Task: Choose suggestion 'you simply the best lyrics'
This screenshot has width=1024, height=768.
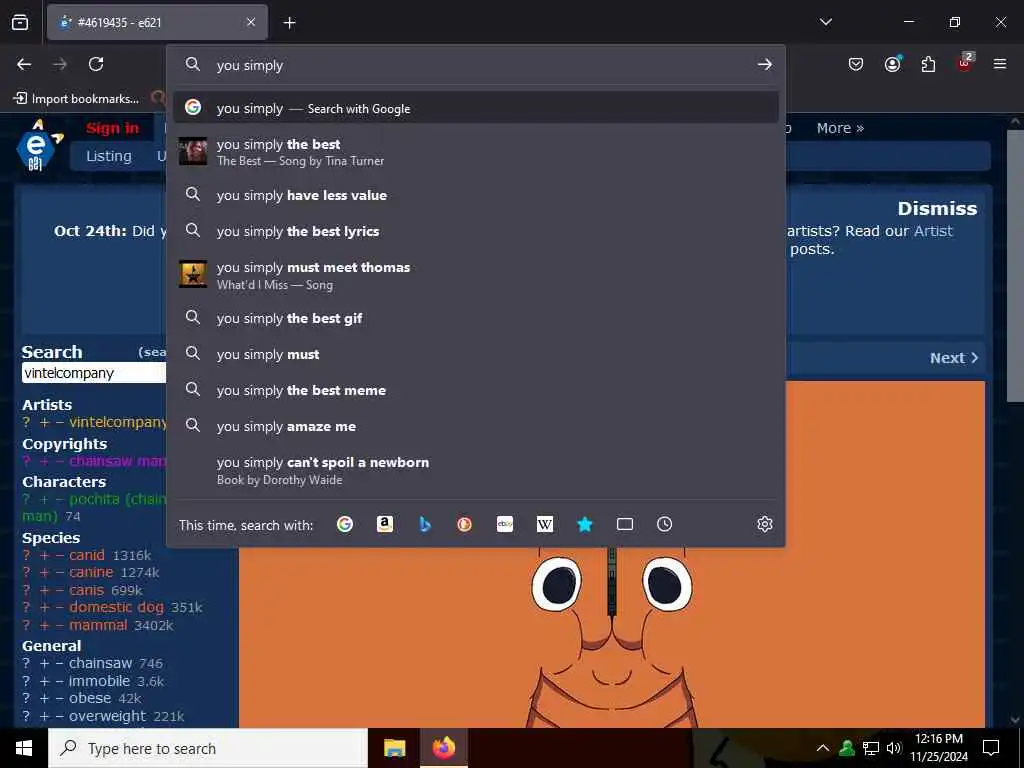Action: (x=475, y=231)
